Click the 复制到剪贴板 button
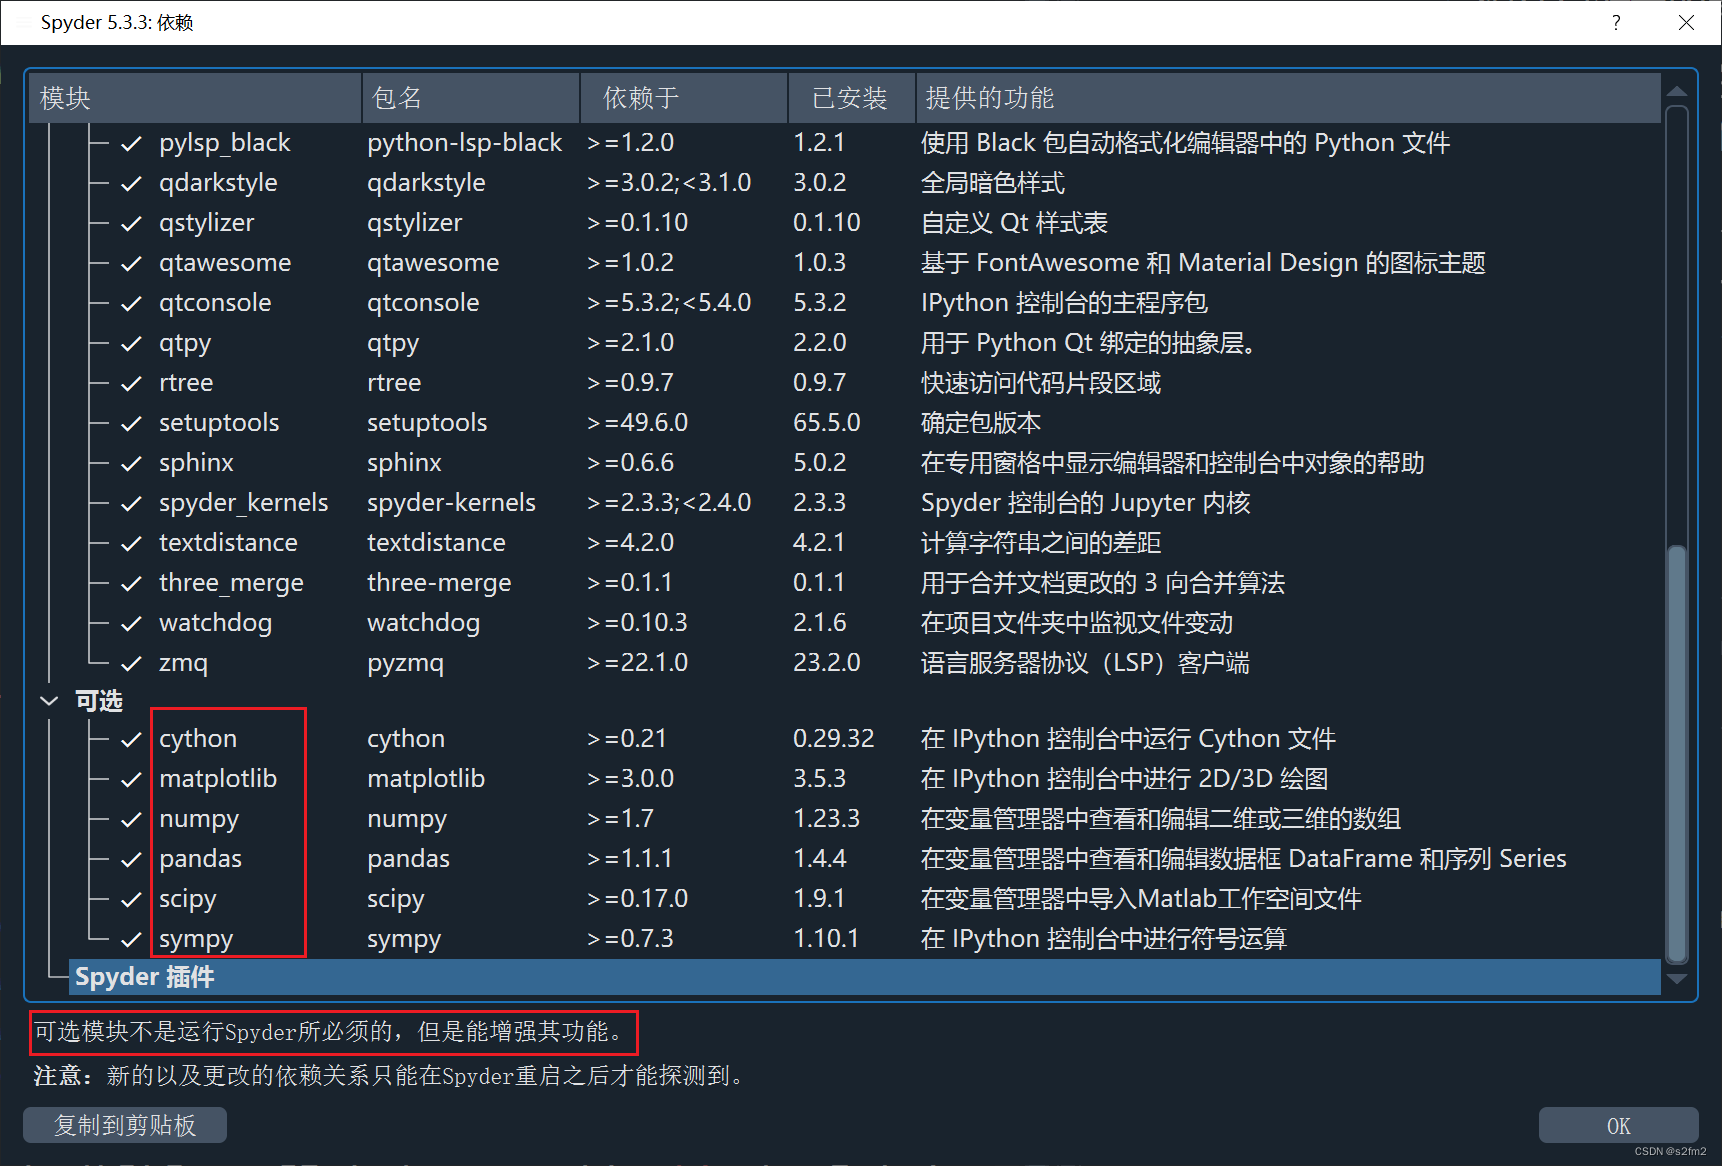The height and width of the screenshot is (1166, 1722). (125, 1125)
